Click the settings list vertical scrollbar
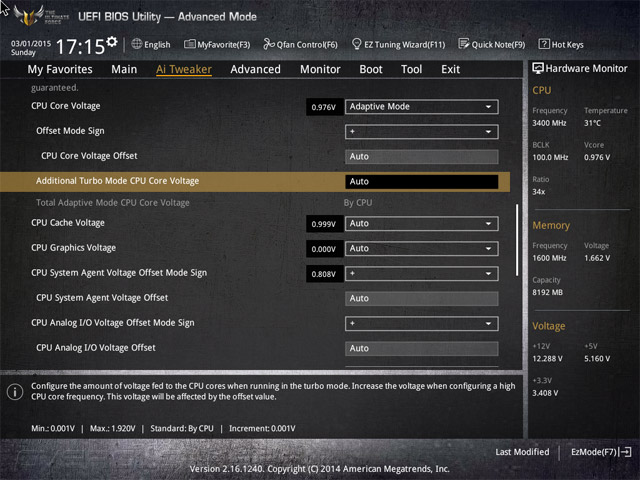 [x=517, y=240]
